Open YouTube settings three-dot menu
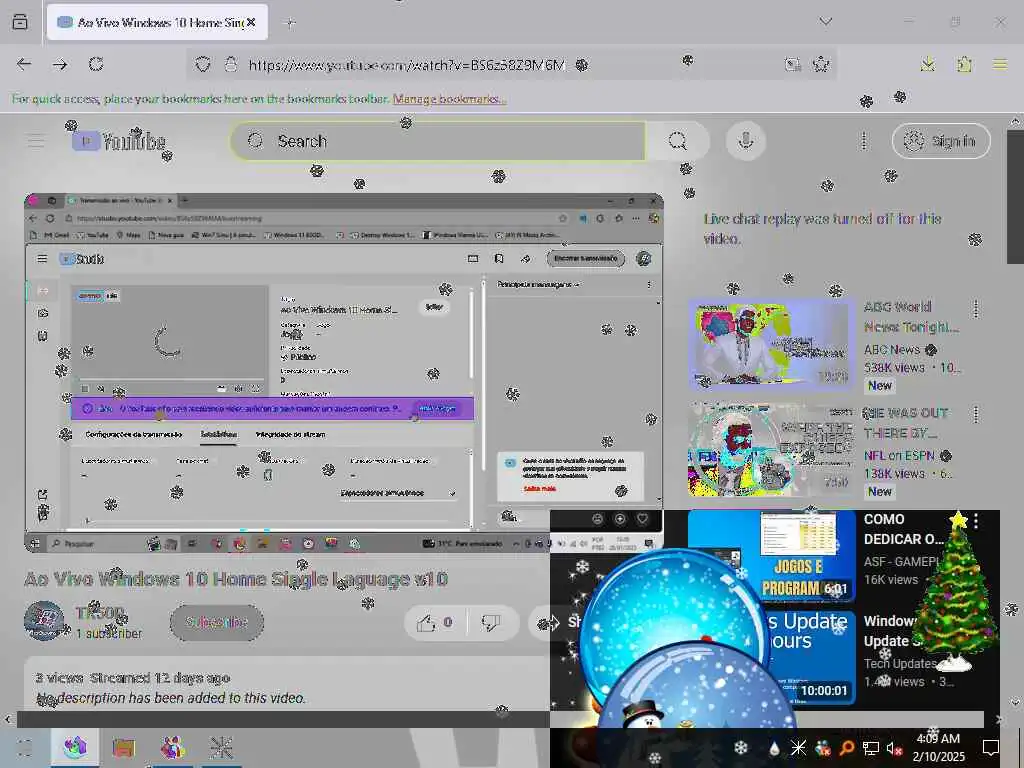This screenshot has width=1024, height=768. (863, 141)
